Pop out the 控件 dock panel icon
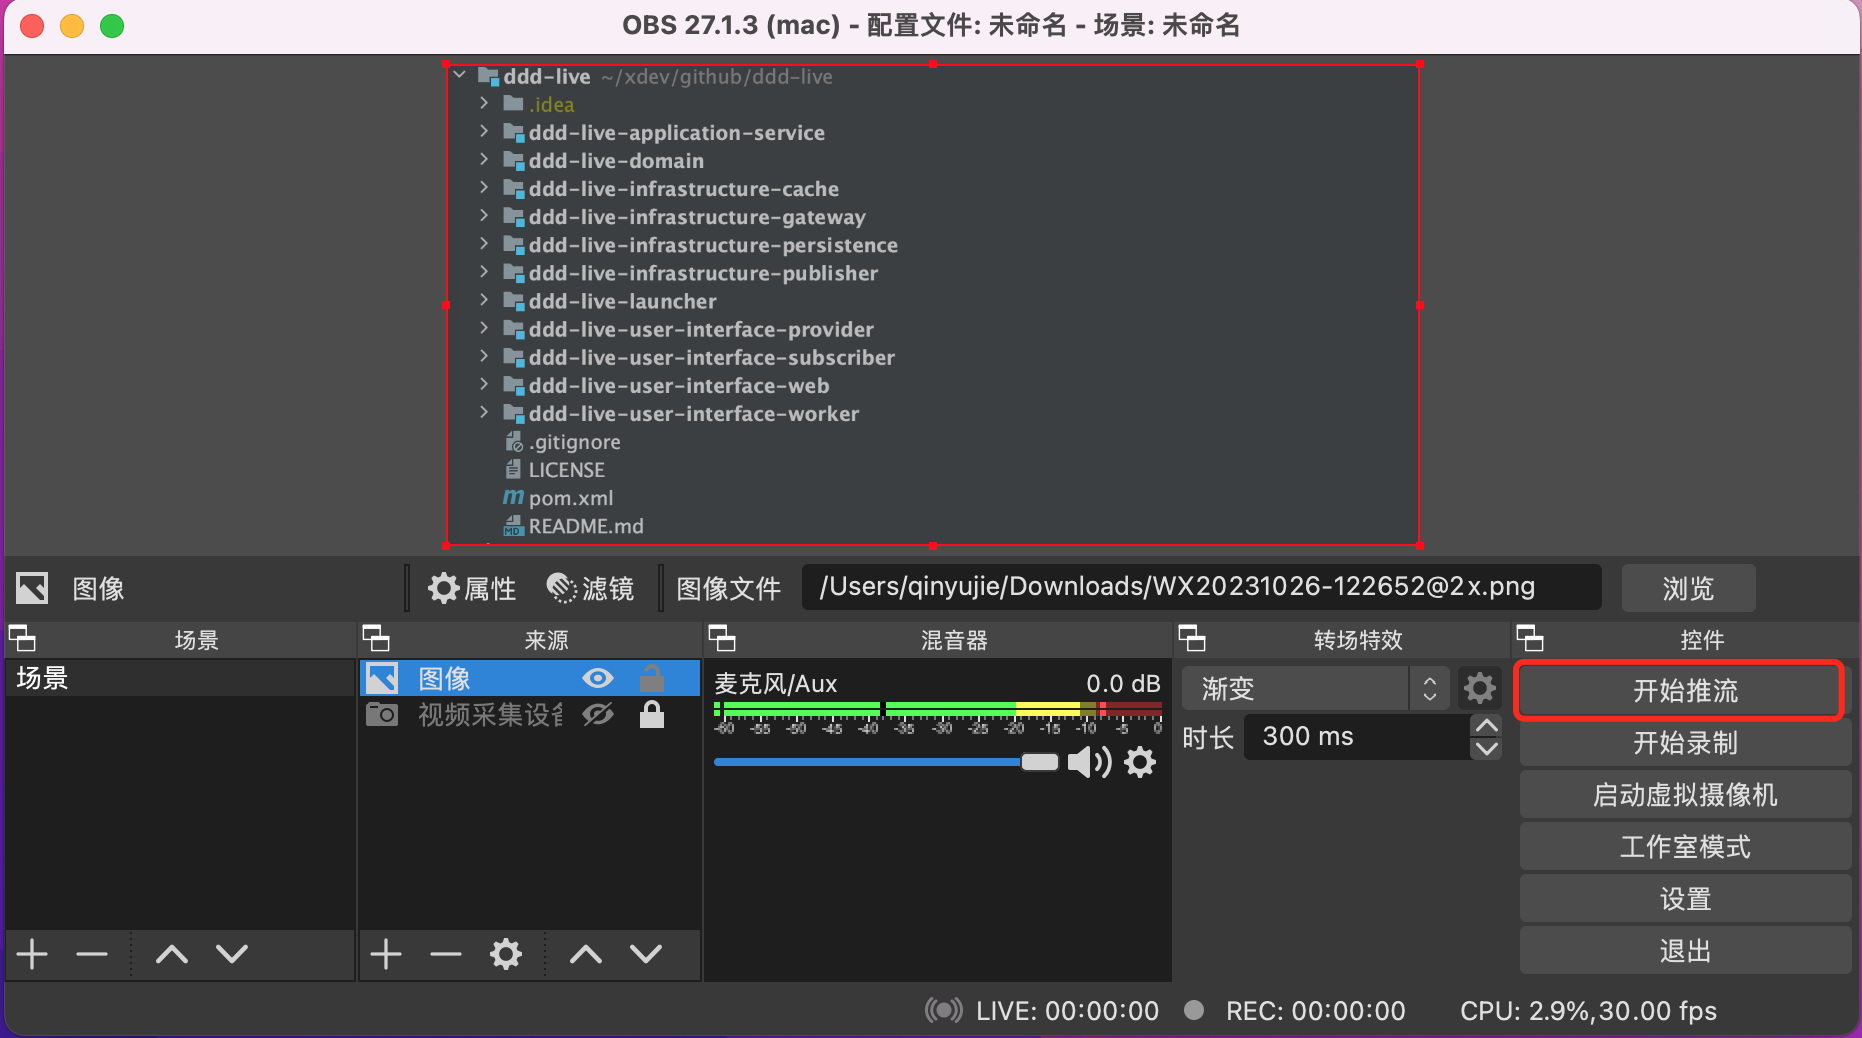This screenshot has height=1038, width=1862. click(1530, 639)
